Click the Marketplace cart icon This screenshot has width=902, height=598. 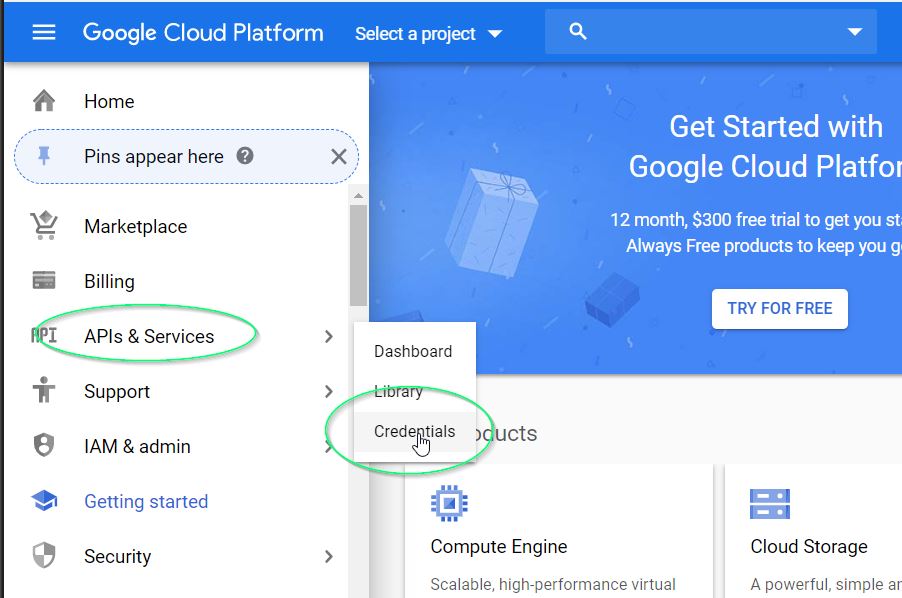[44, 225]
